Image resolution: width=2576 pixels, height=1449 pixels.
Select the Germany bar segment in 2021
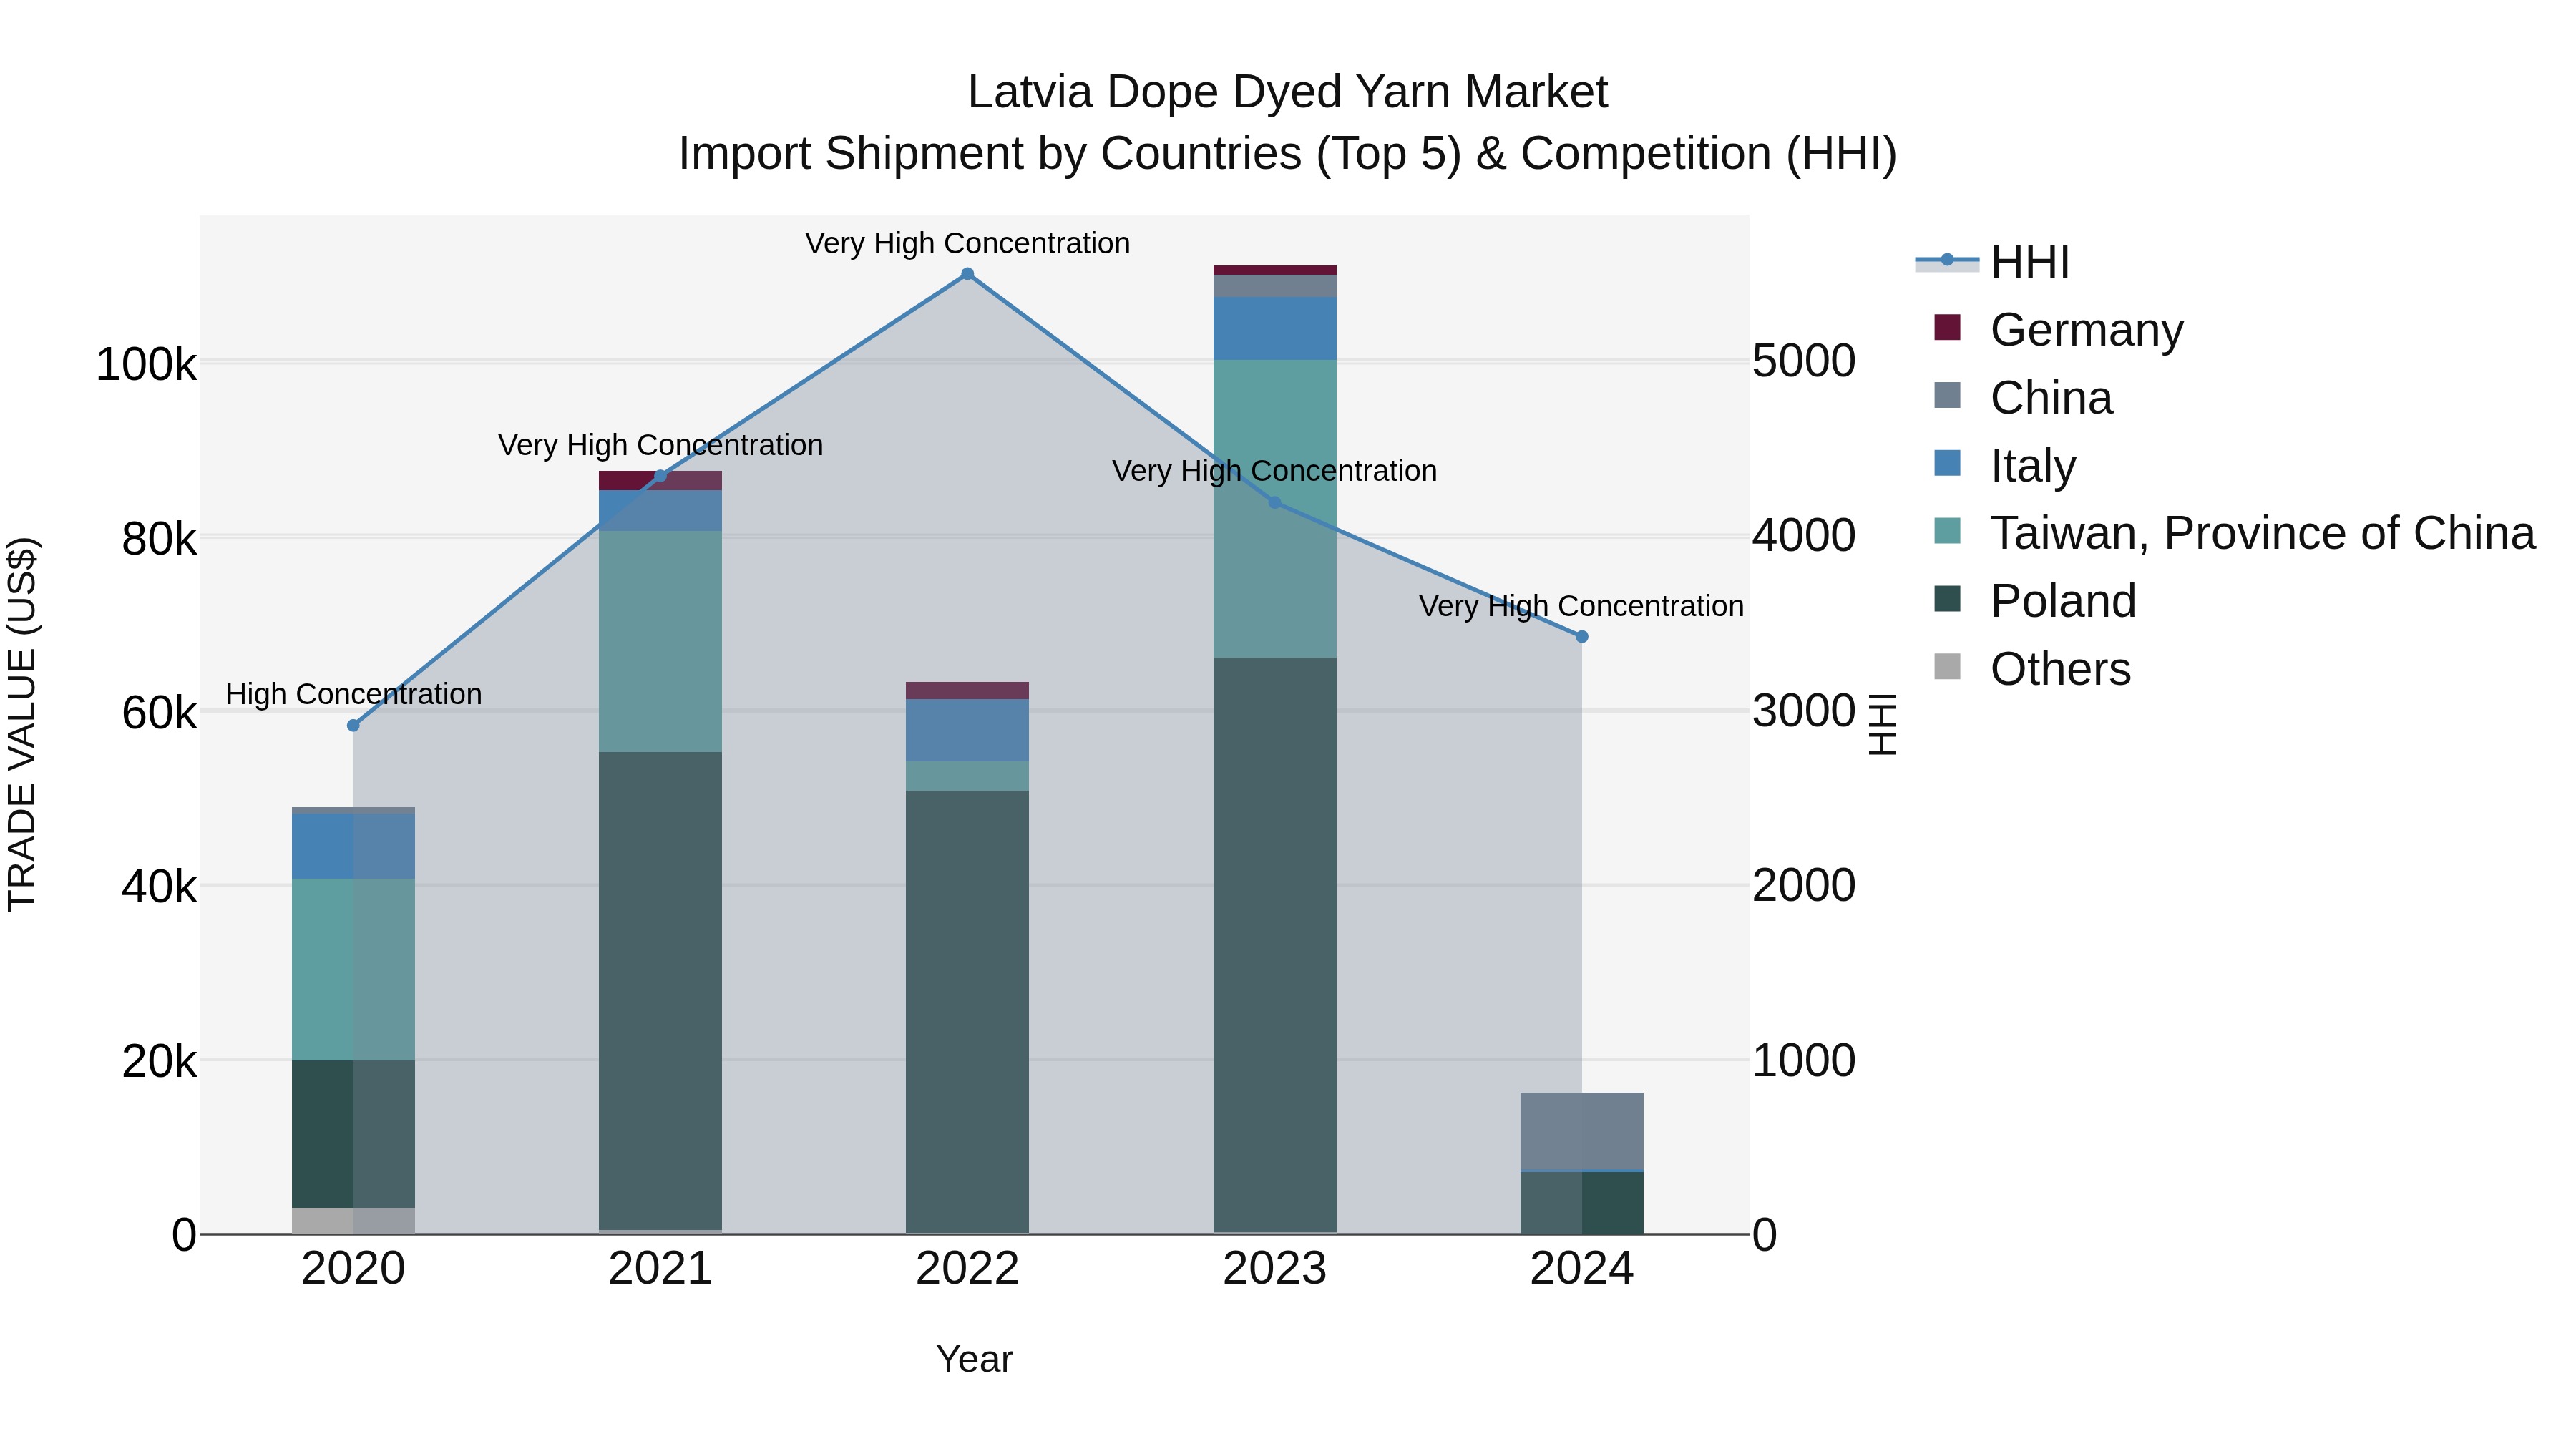(x=660, y=481)
